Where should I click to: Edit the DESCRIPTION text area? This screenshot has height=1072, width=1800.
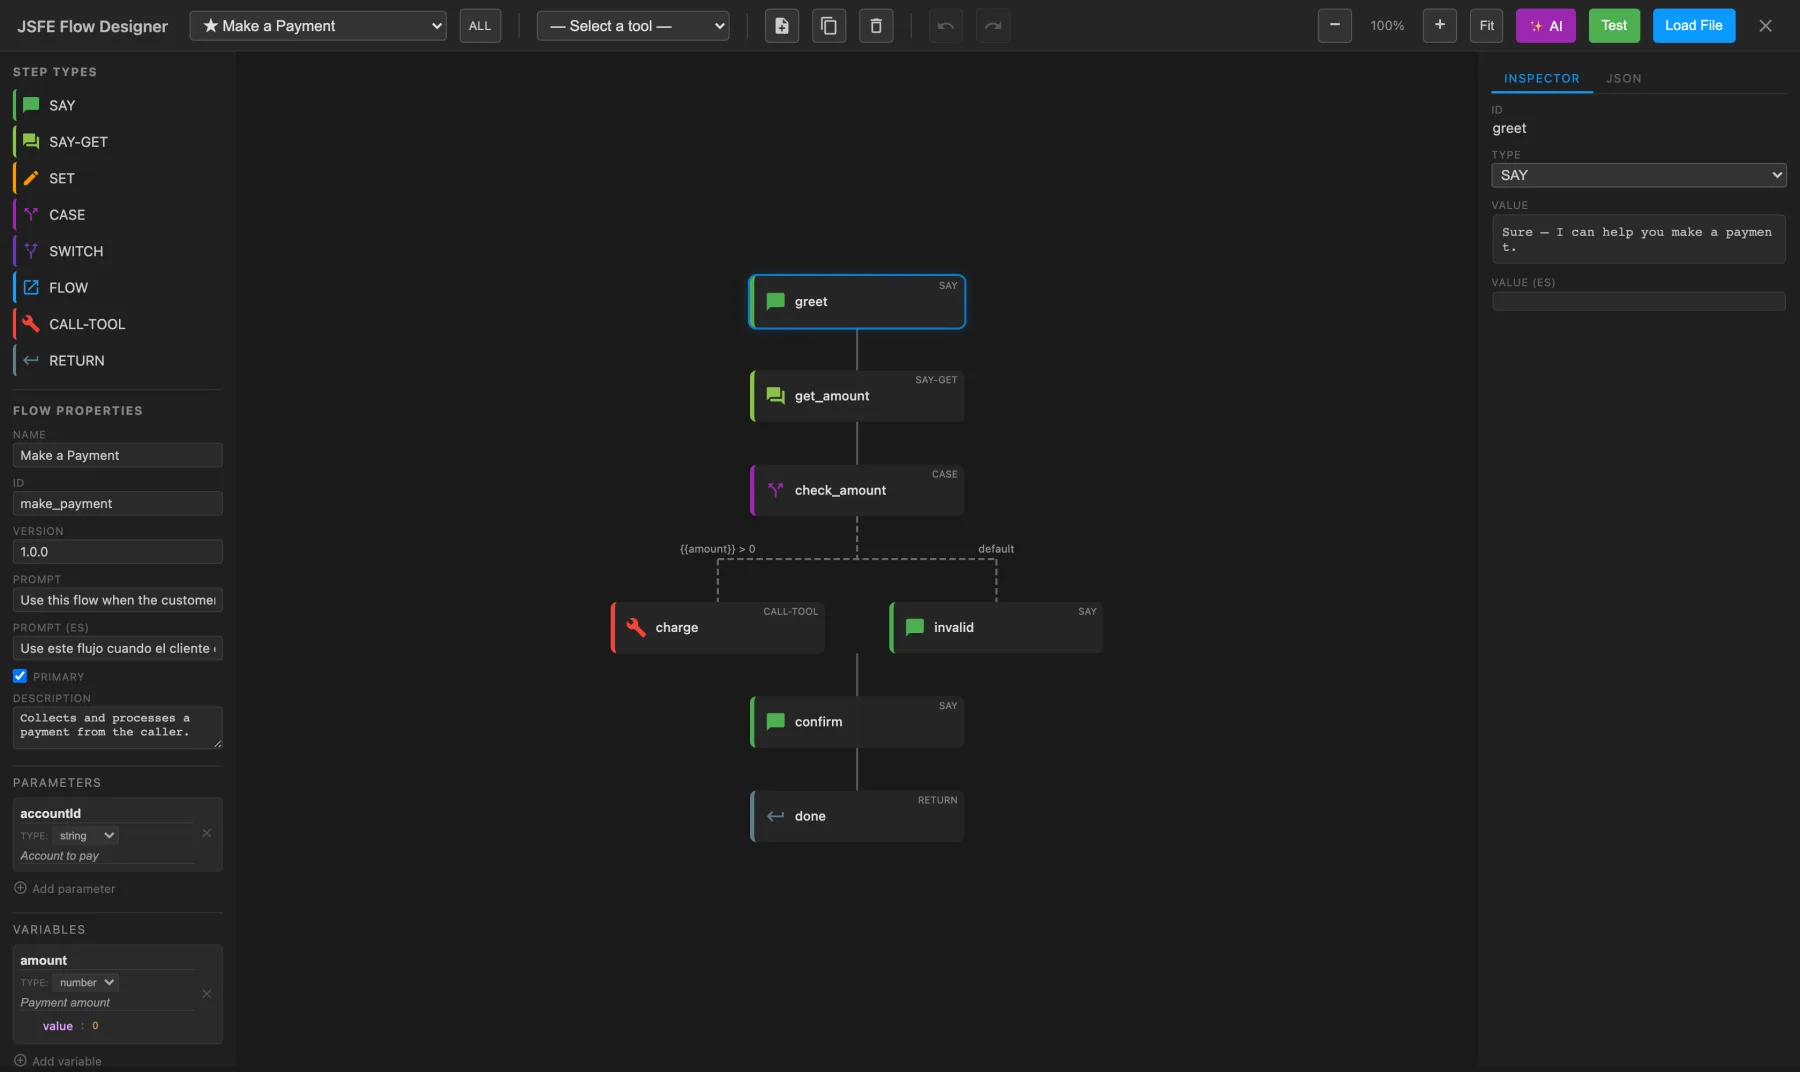tap(117, 727)
